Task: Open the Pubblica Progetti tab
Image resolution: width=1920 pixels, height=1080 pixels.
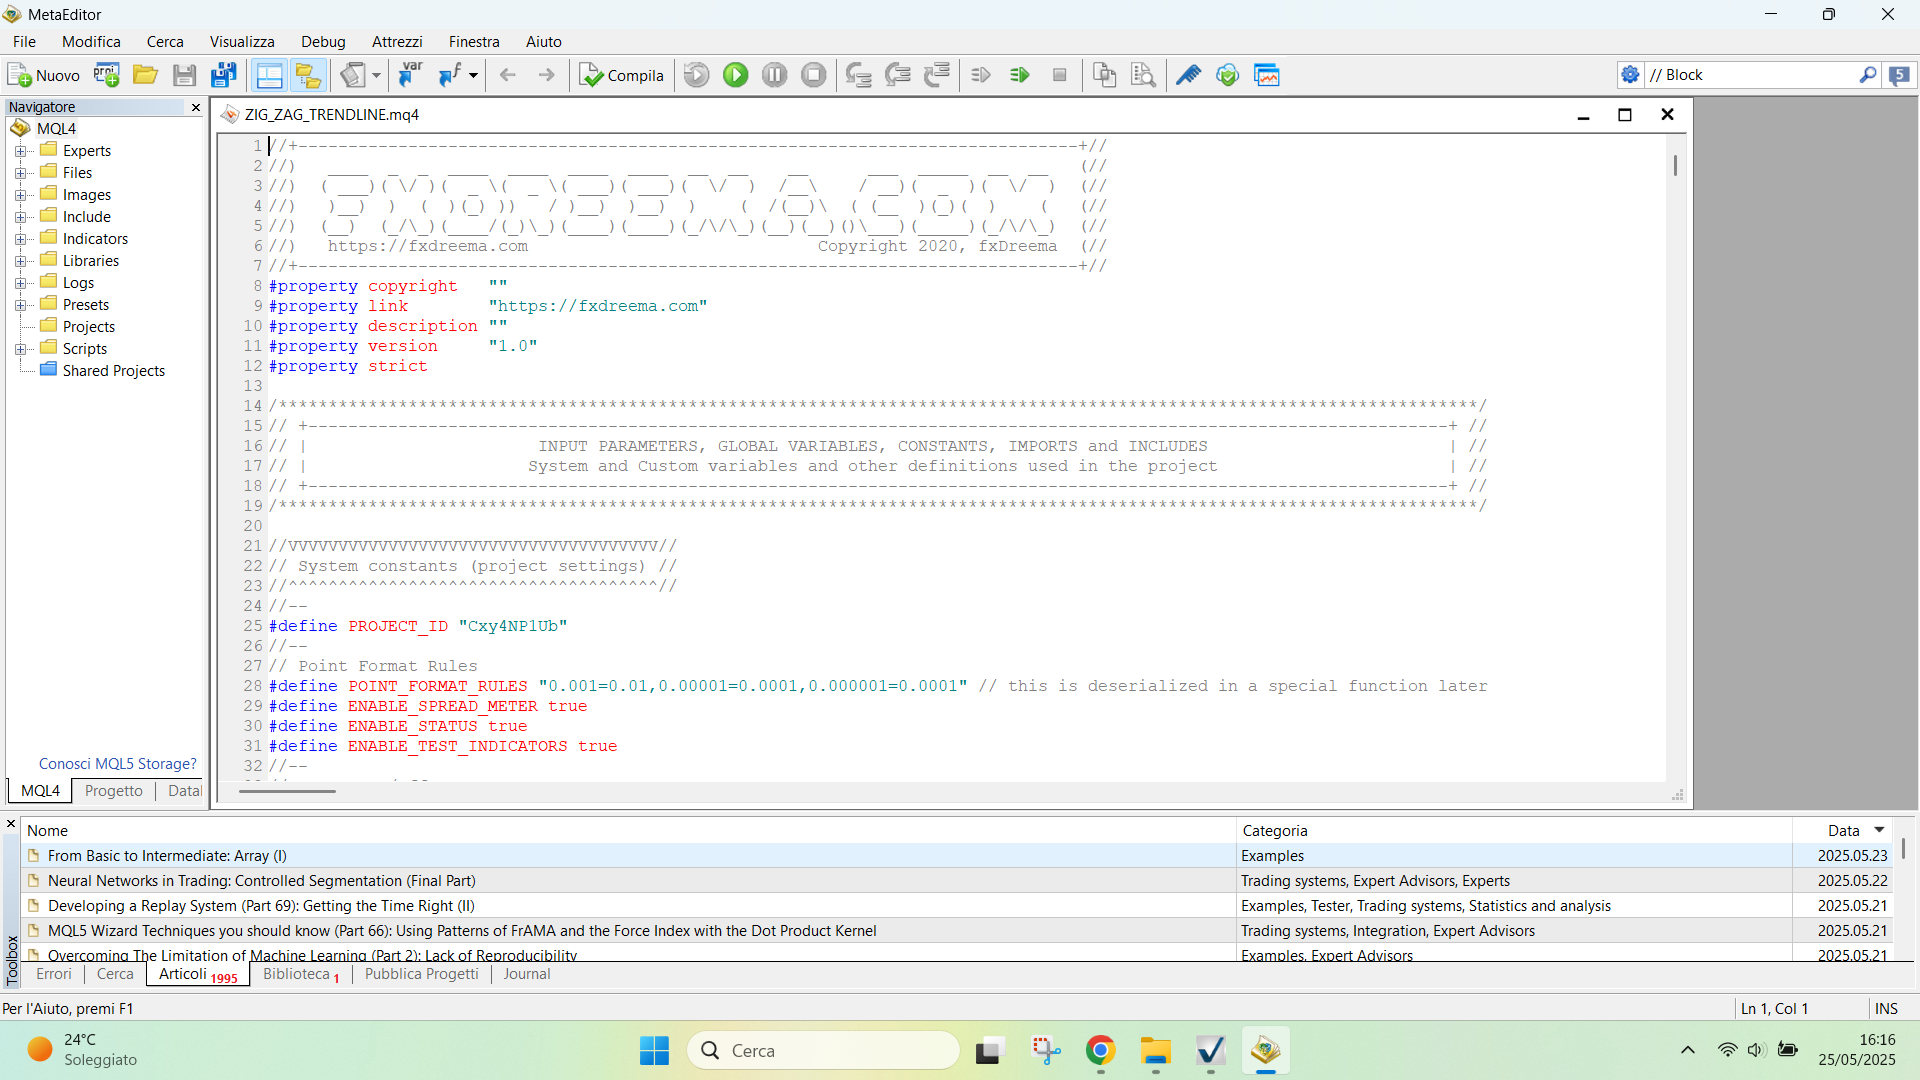Action: [421, 974]
